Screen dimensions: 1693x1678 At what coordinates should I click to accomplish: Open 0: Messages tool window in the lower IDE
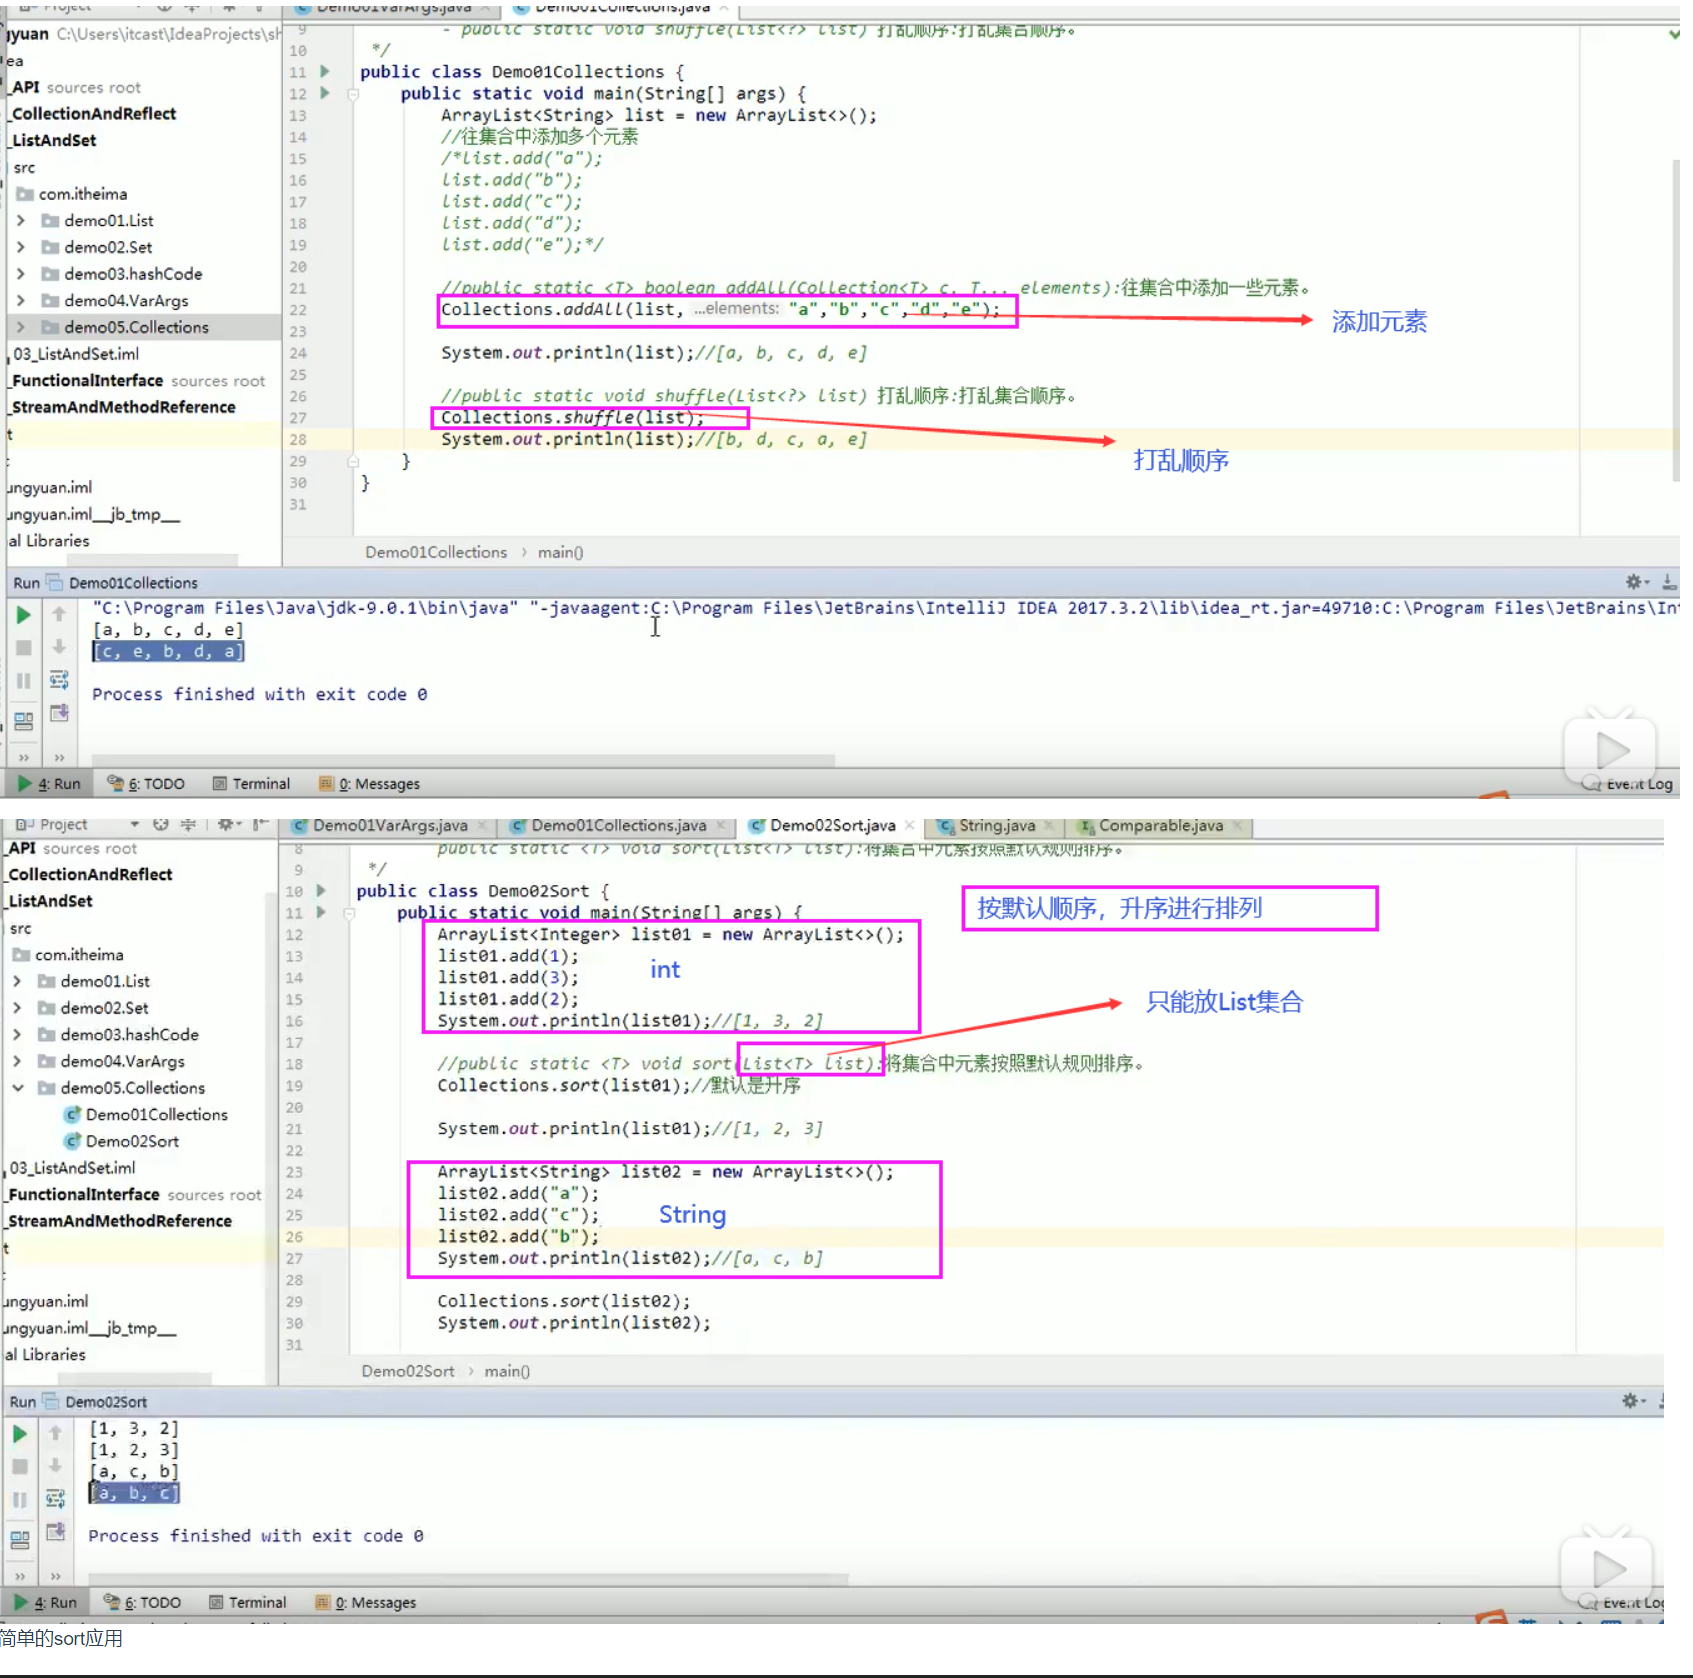pyautogui.click(x=365, y=1603)
